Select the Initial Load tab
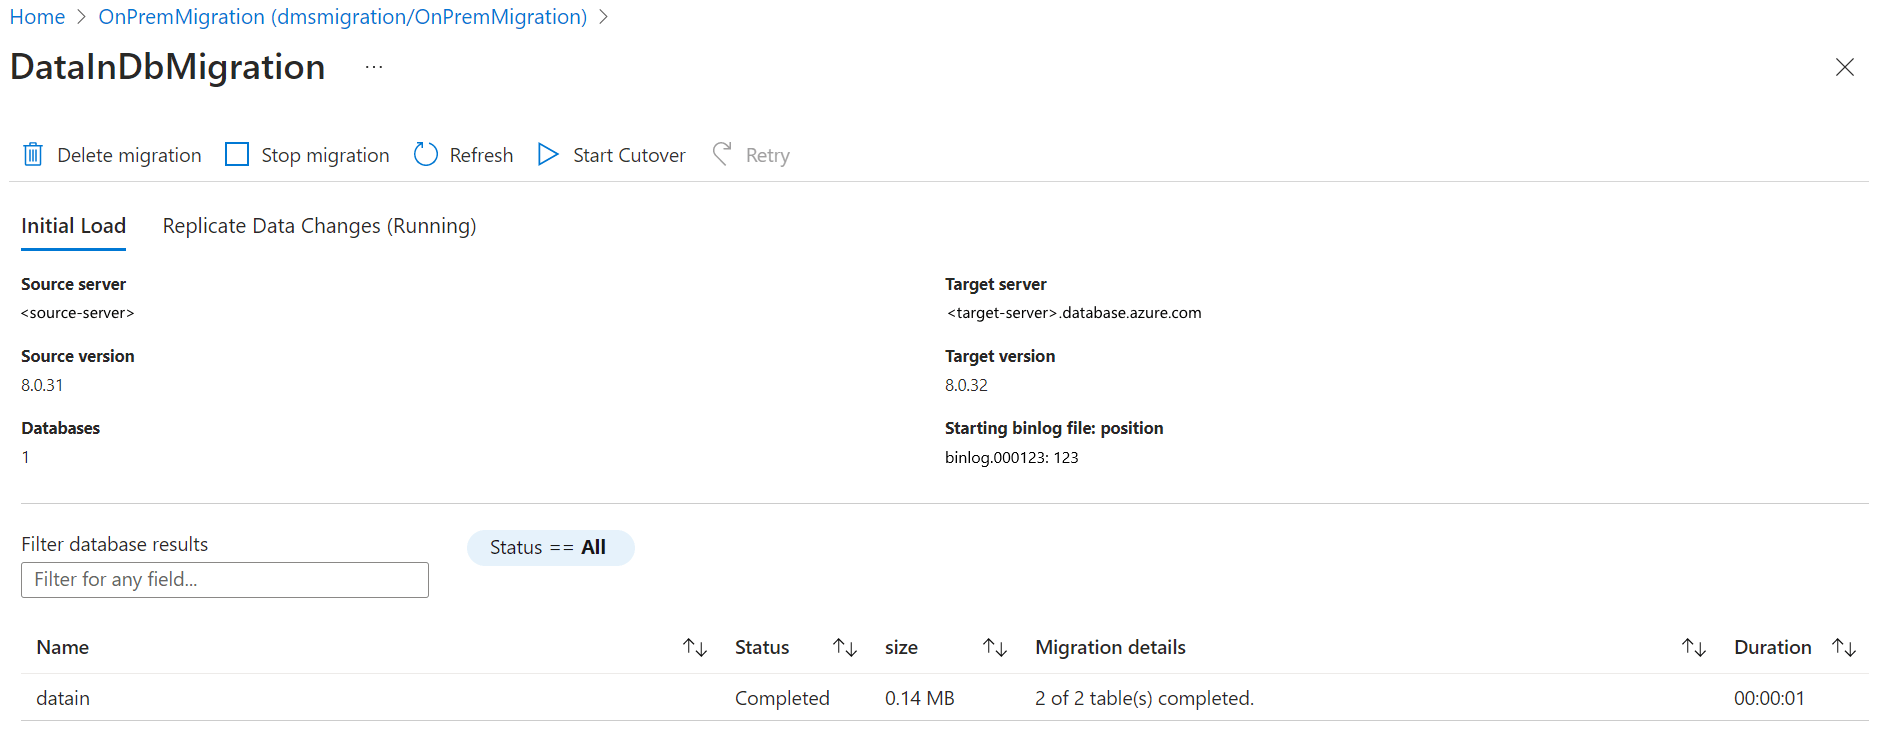This screenshot has height=748, width=1884. pos(74,226)
